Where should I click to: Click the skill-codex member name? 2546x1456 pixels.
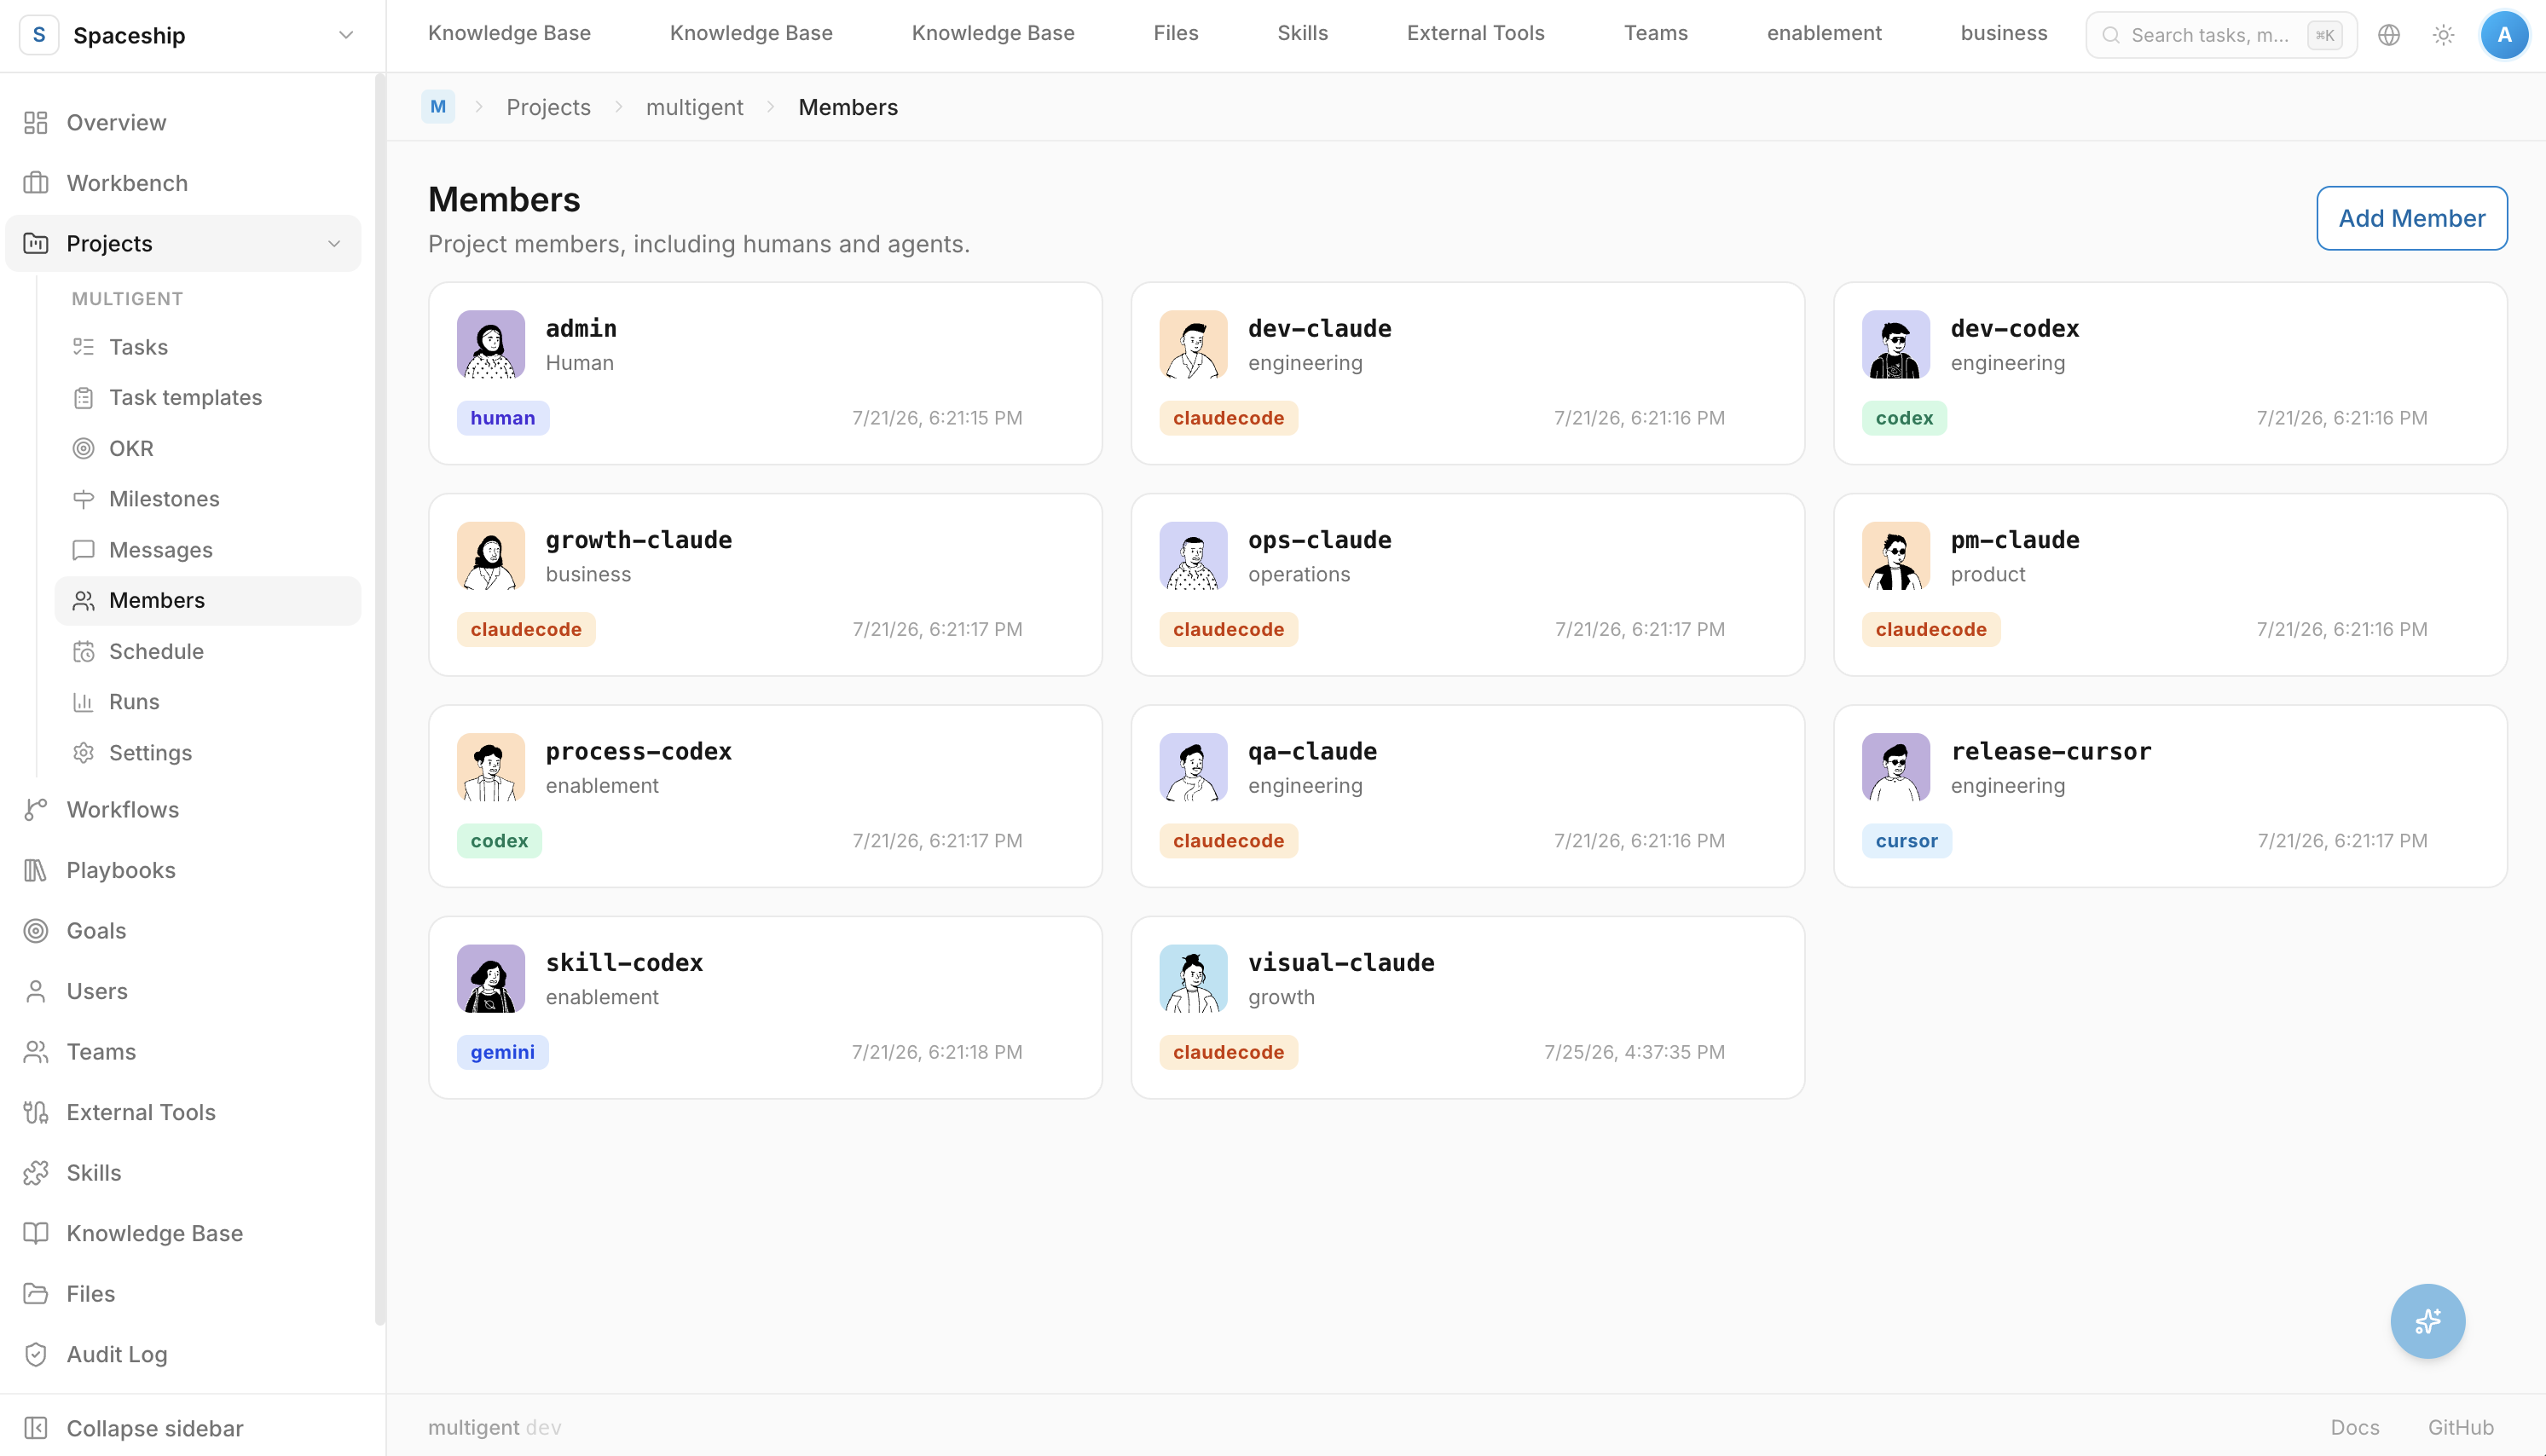click(624, 962)
